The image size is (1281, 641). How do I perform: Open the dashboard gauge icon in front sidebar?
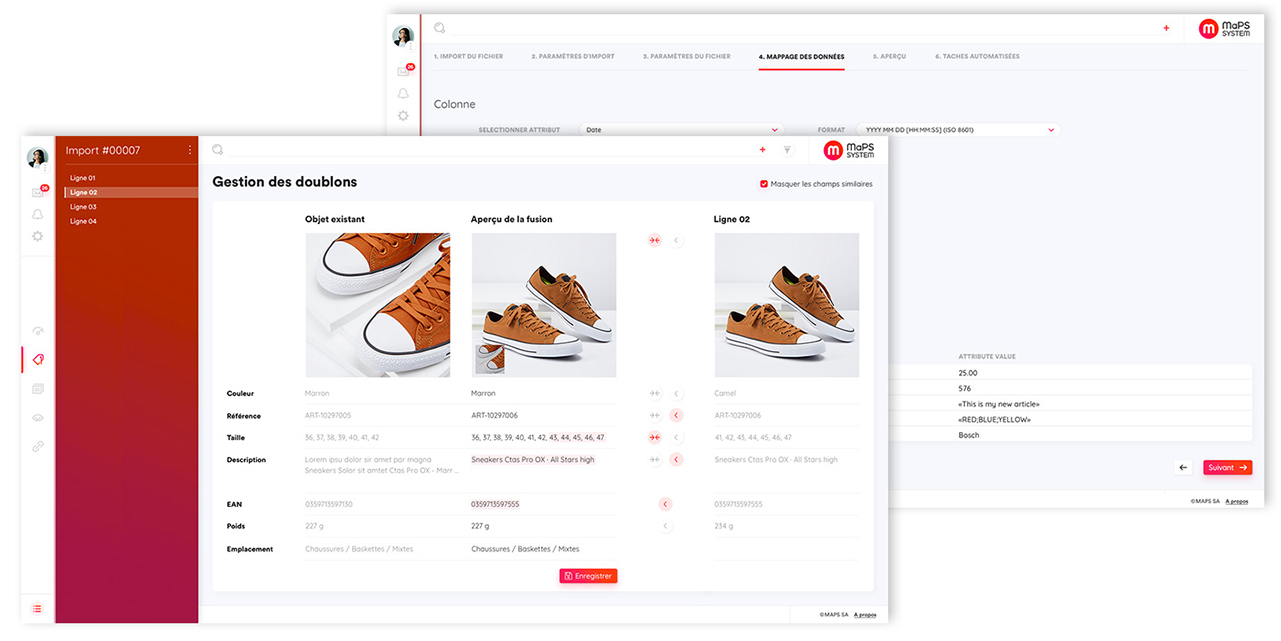(38, 331)
